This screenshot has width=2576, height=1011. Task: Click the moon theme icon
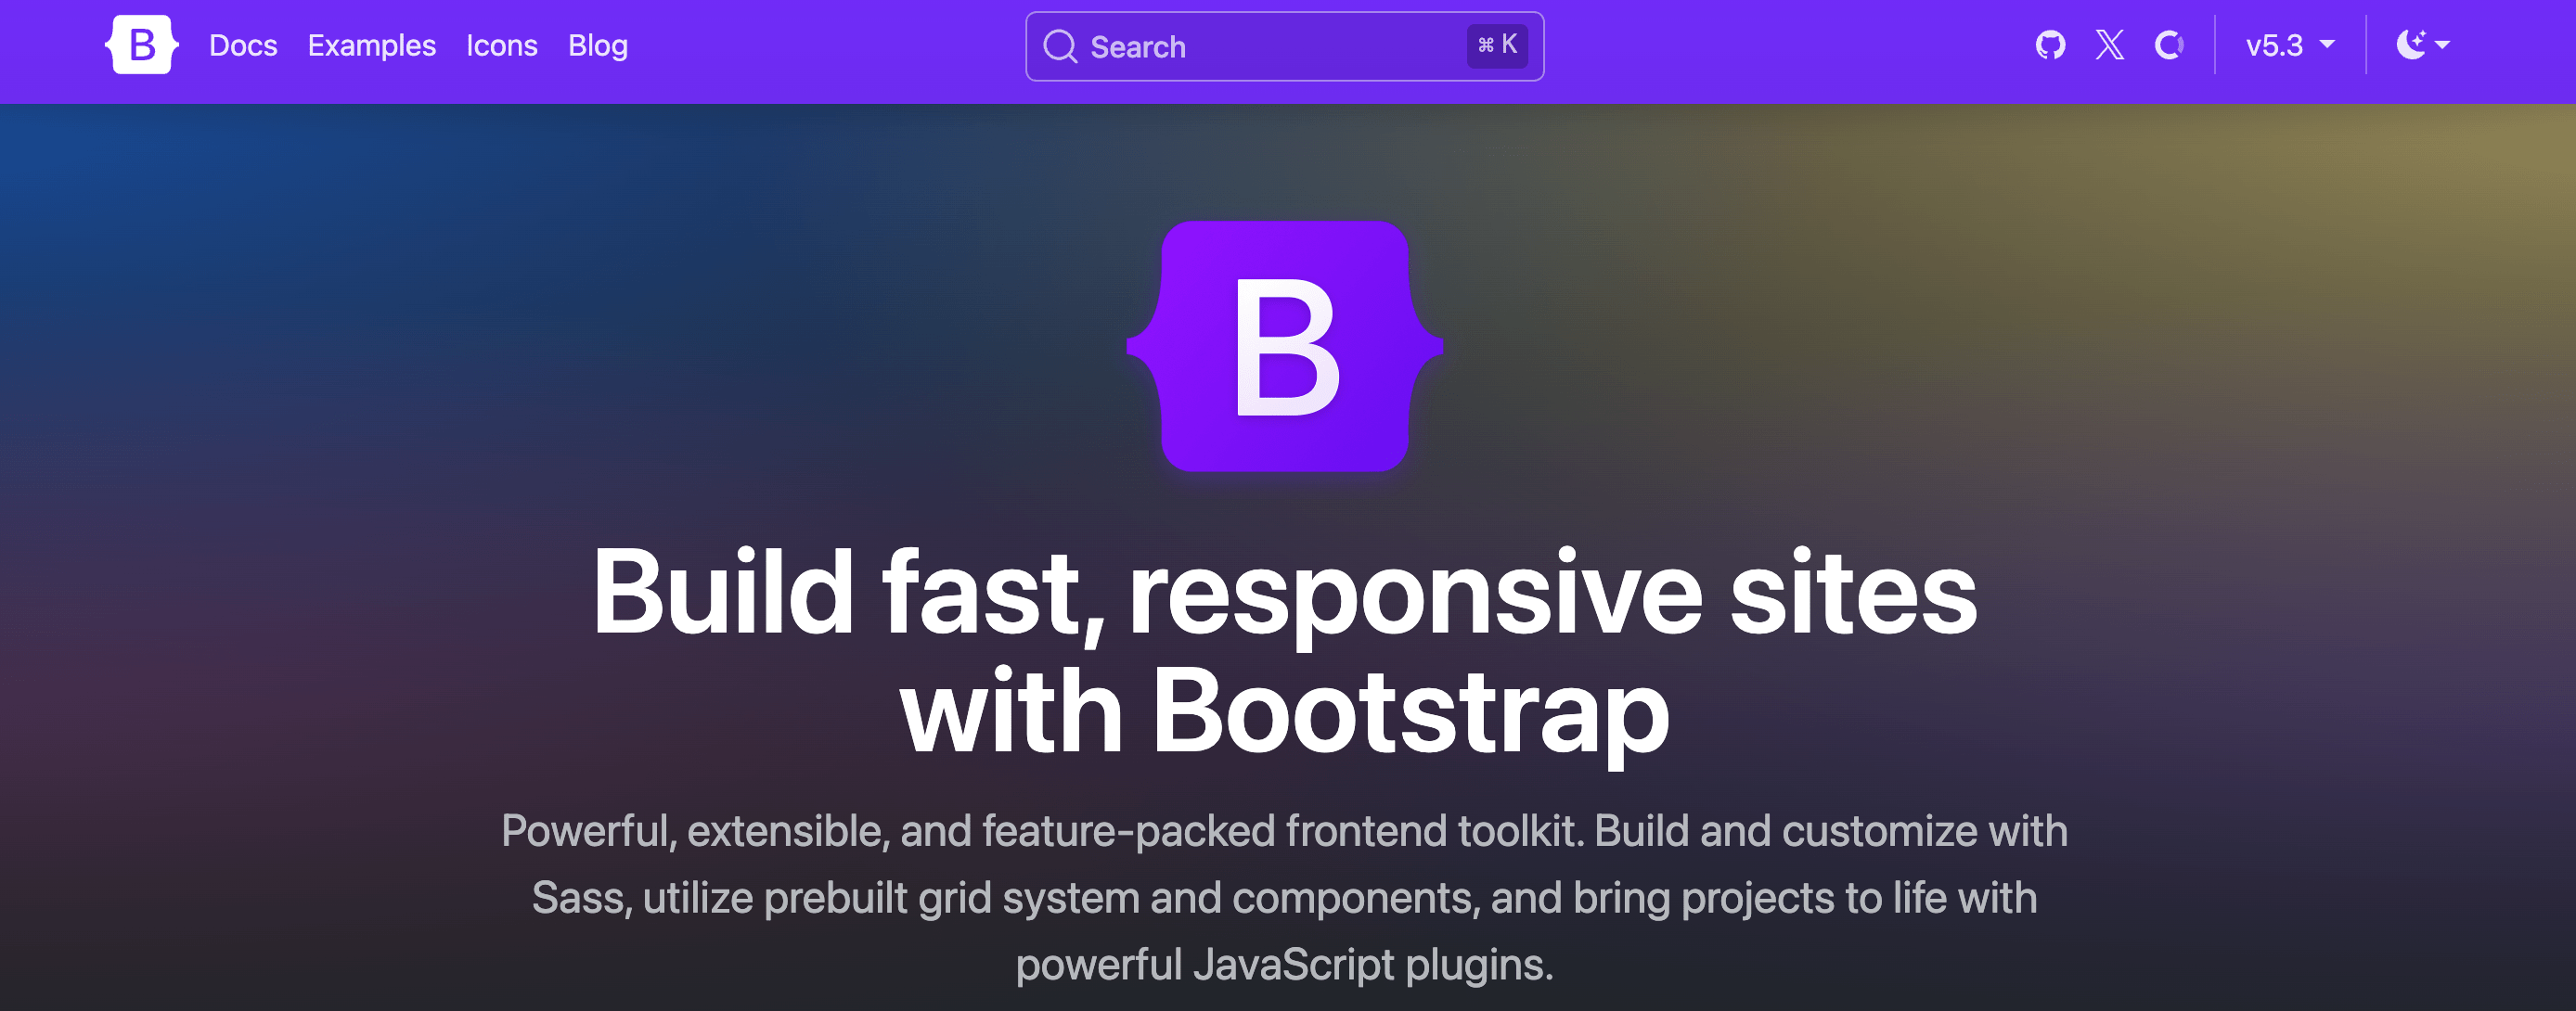coord(2411,45)
